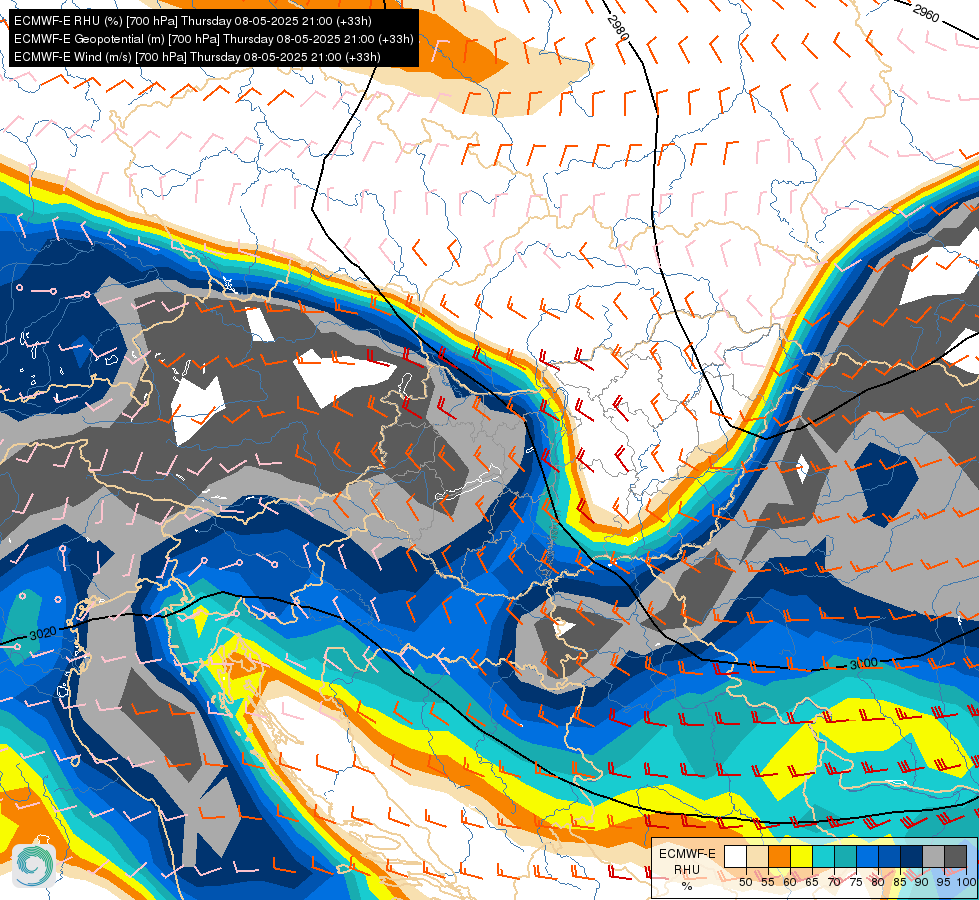Select the Geopotential 700 hPa header line
Image resolution: width=979 pixels, height=900 pixels.
click(x=214, y=39)
